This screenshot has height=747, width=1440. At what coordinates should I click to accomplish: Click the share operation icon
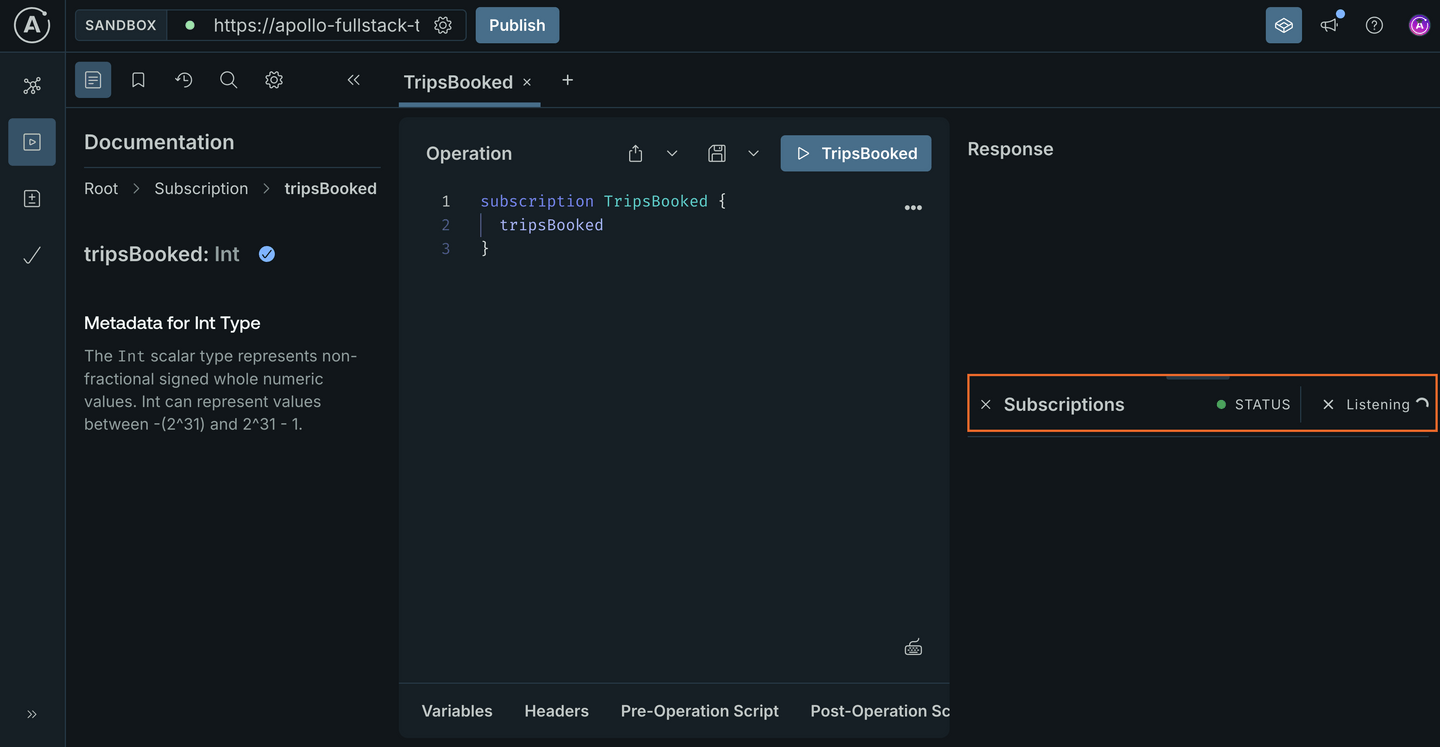coord(635,153)
